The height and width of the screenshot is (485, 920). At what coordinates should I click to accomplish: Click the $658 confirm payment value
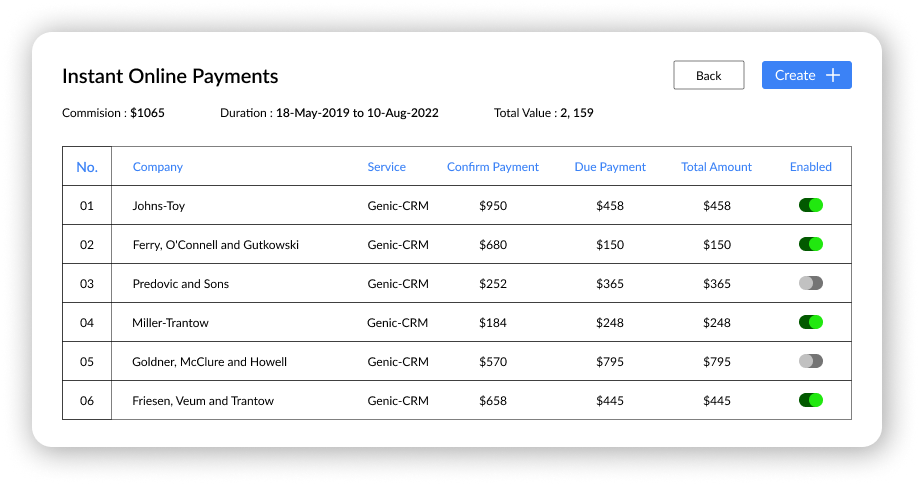pos(493,401)
